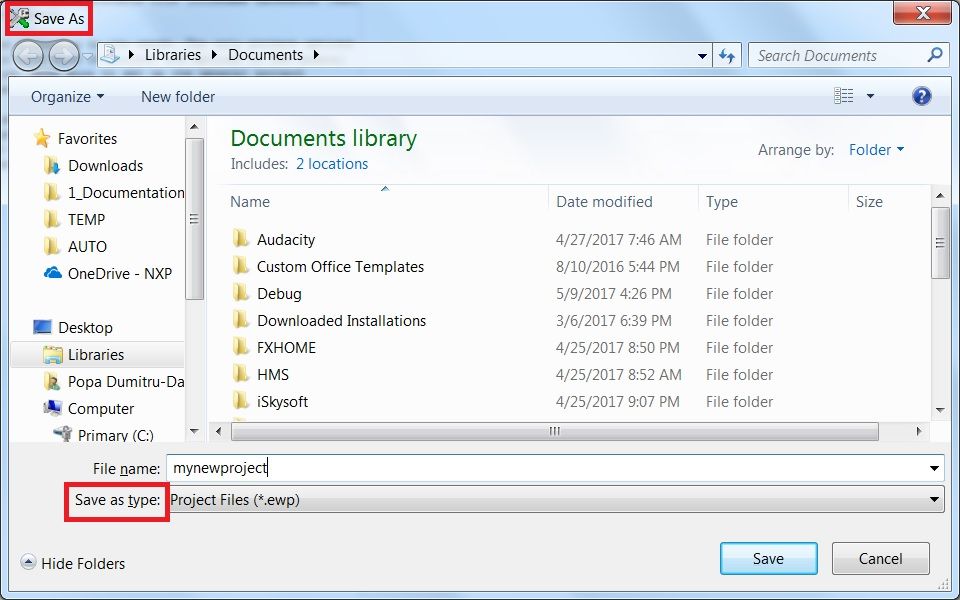
Task: Click the Audacity folder icon
Action: (241, 238)
